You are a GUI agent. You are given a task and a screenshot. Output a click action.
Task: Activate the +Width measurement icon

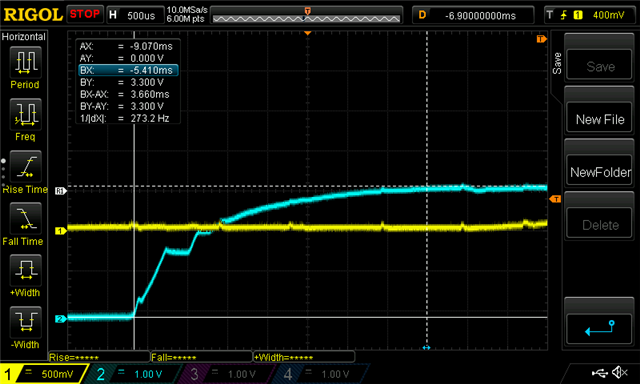(x=25, y=270)
